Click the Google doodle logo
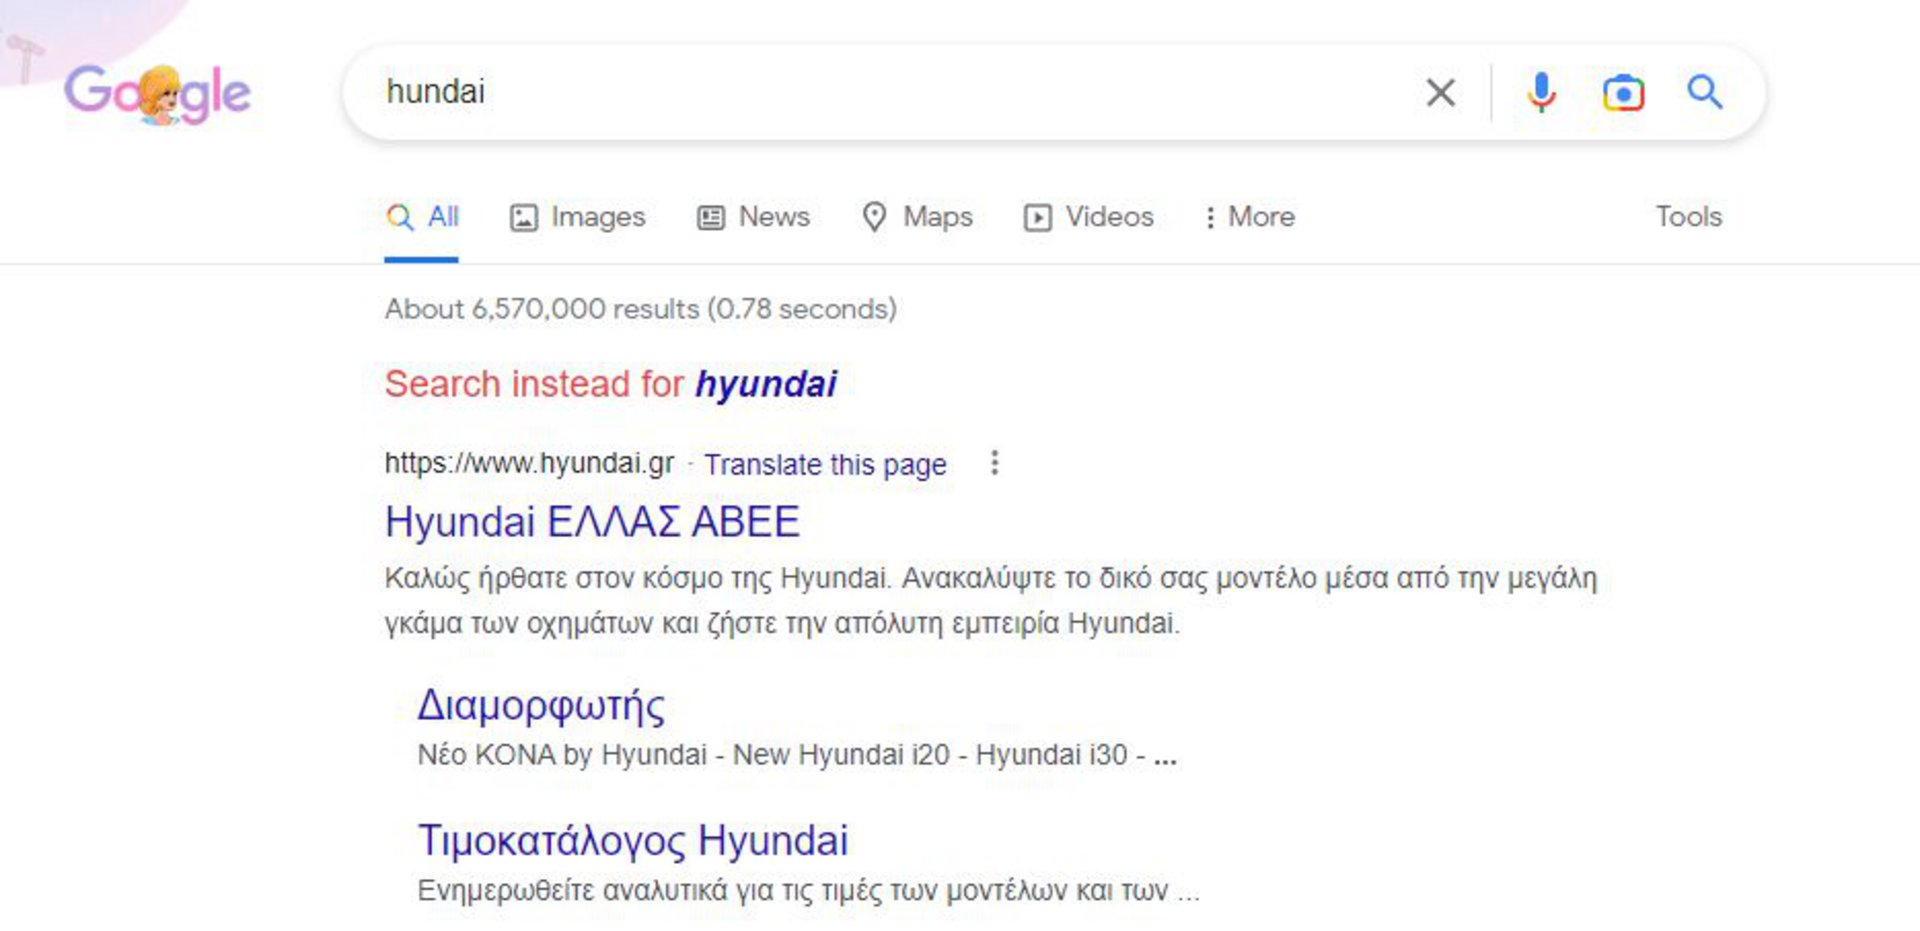The width and height of the screenshot is (1920, 931). click(157, 93)
